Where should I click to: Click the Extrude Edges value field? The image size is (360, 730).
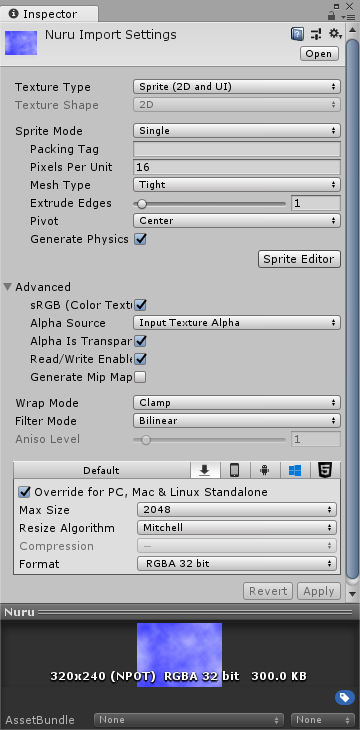[316, 203]
